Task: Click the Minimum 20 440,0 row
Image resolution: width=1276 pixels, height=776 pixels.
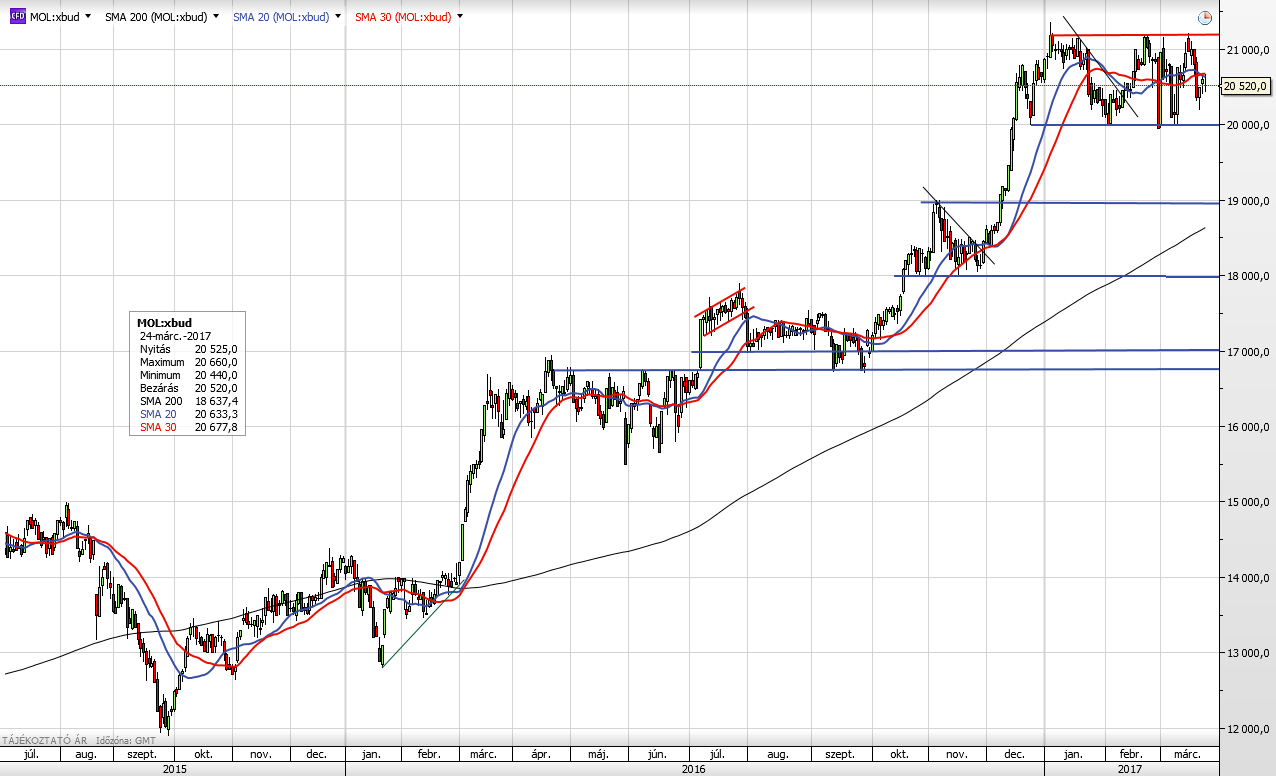Action: [x=188, y=375]
